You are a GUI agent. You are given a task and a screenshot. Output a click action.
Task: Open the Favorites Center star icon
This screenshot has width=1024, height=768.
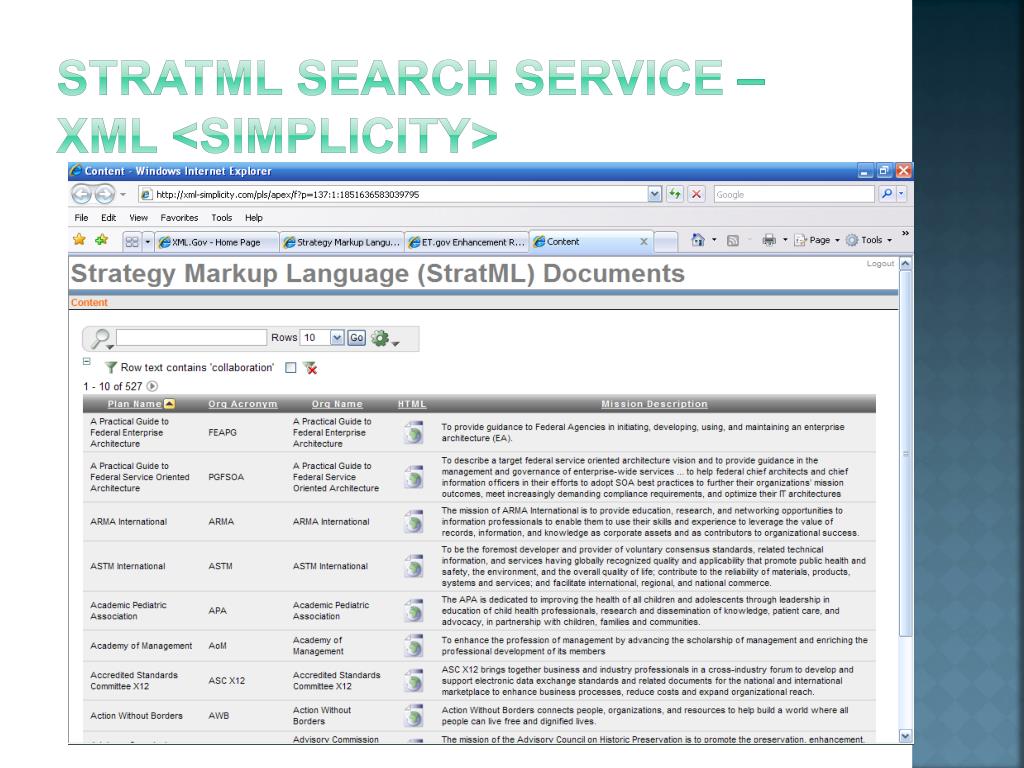79,240
